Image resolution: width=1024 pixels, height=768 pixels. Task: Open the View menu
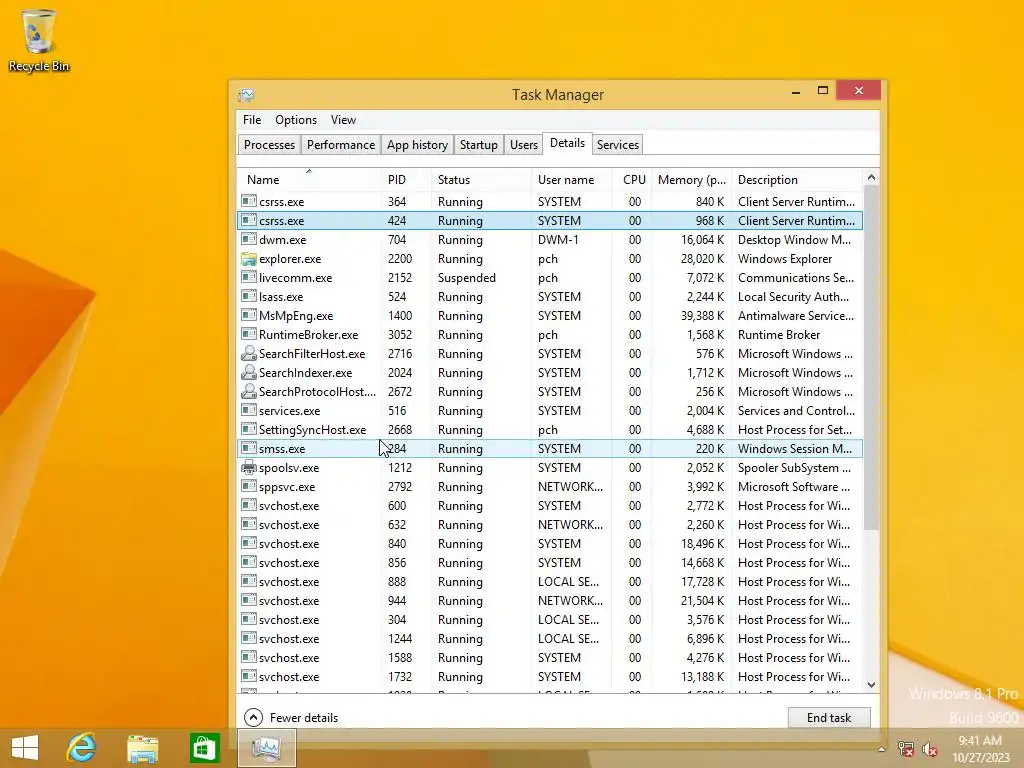pyautogui.click(x=343, y=120)
